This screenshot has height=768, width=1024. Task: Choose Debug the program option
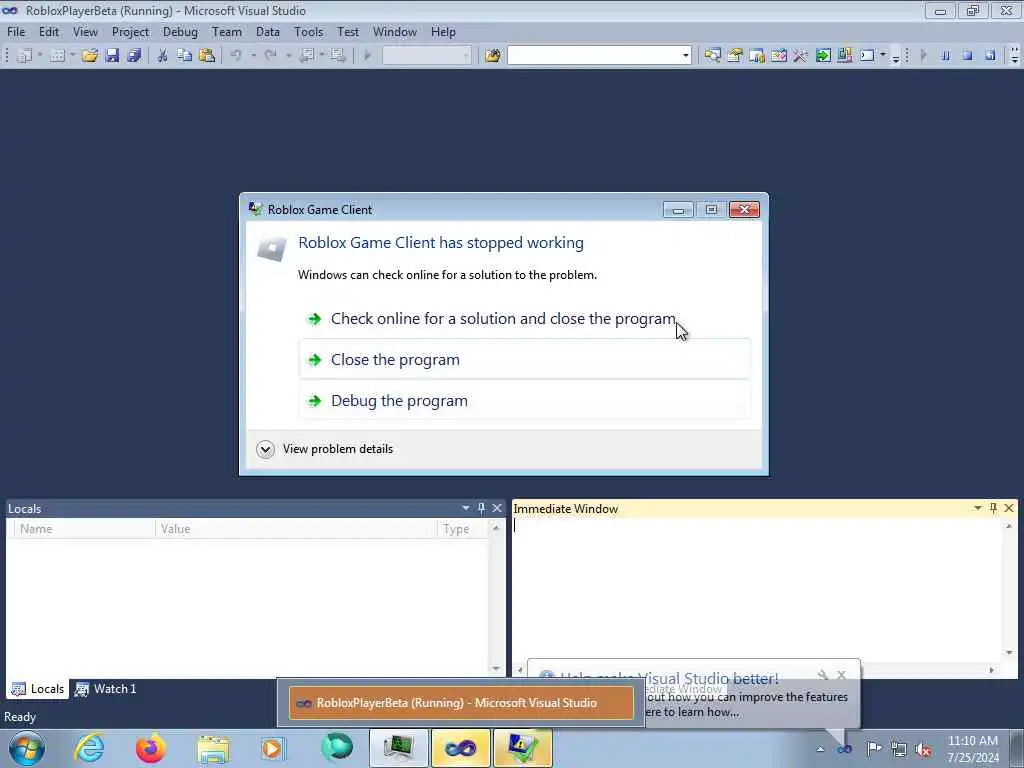tap(524, 401)
